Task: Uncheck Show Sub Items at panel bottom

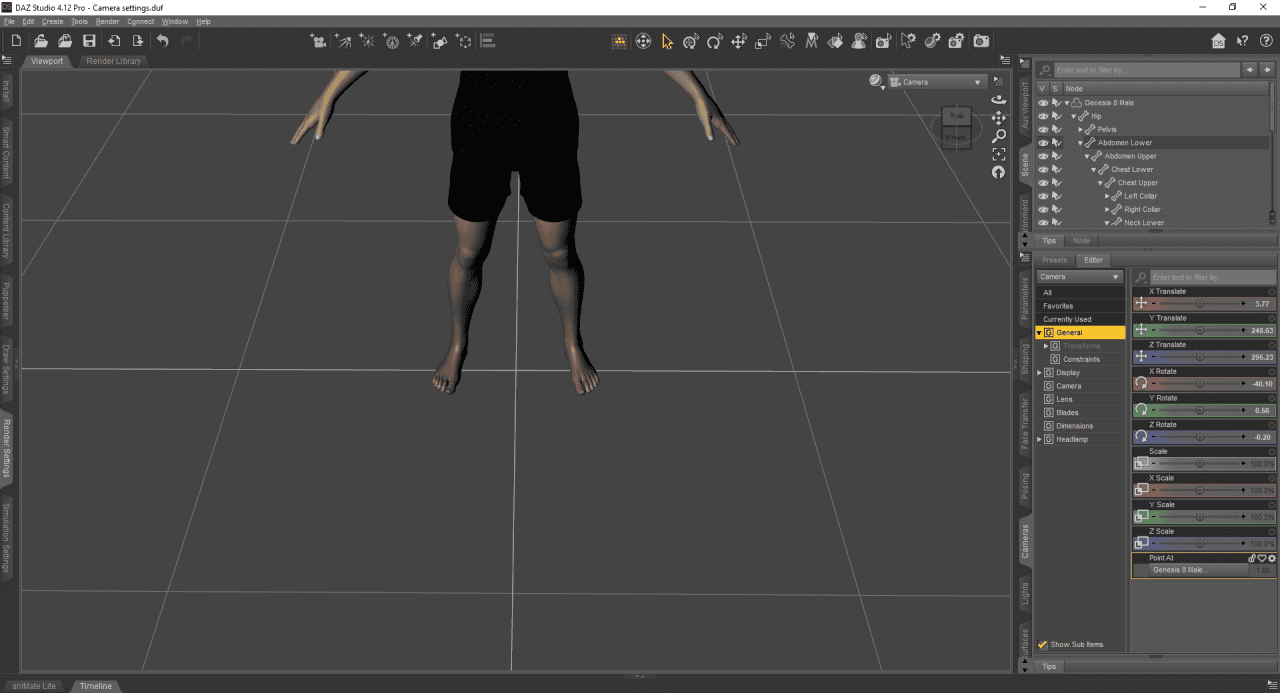Action: click(x=1042, y=645)
